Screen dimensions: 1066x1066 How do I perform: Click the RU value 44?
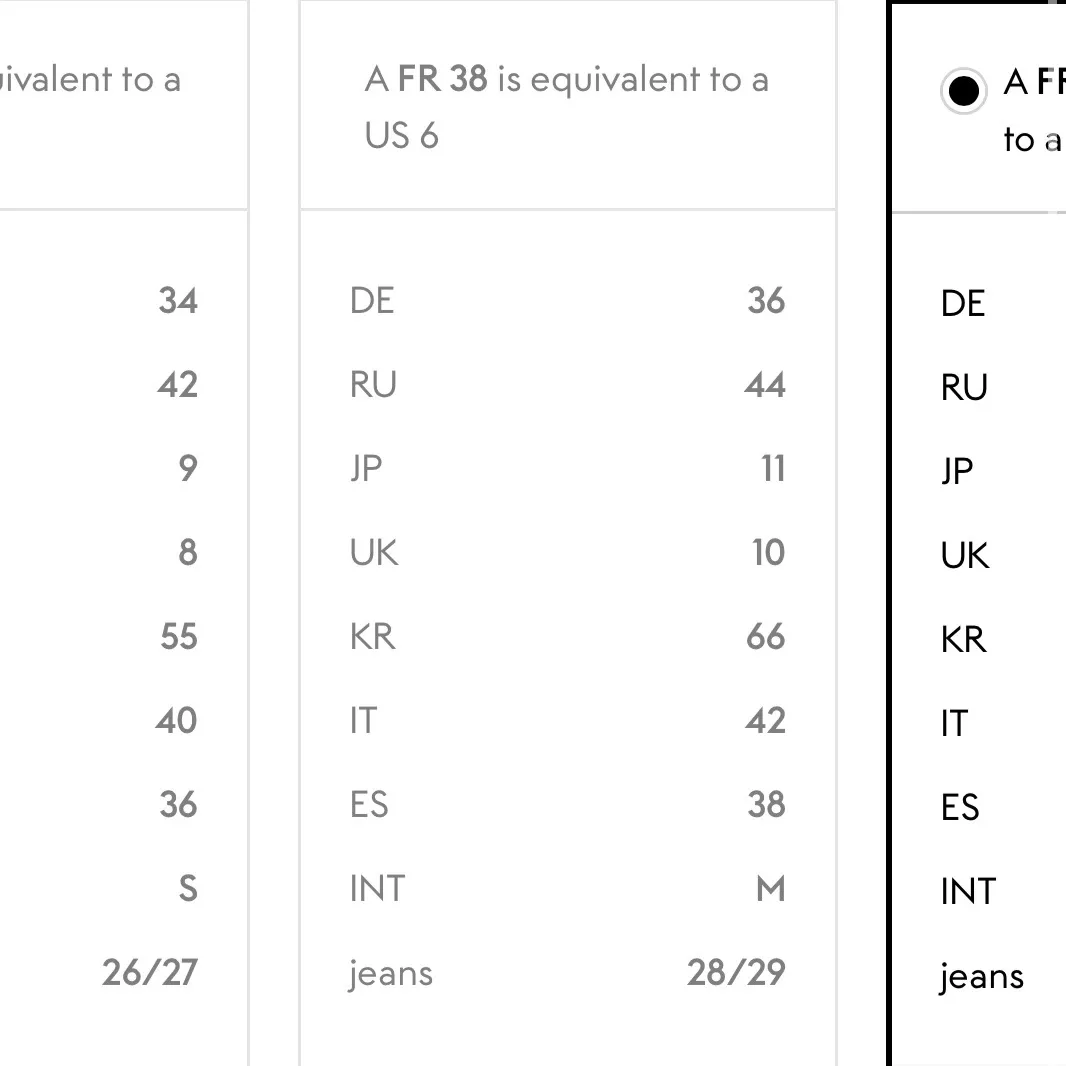[765, 385]
